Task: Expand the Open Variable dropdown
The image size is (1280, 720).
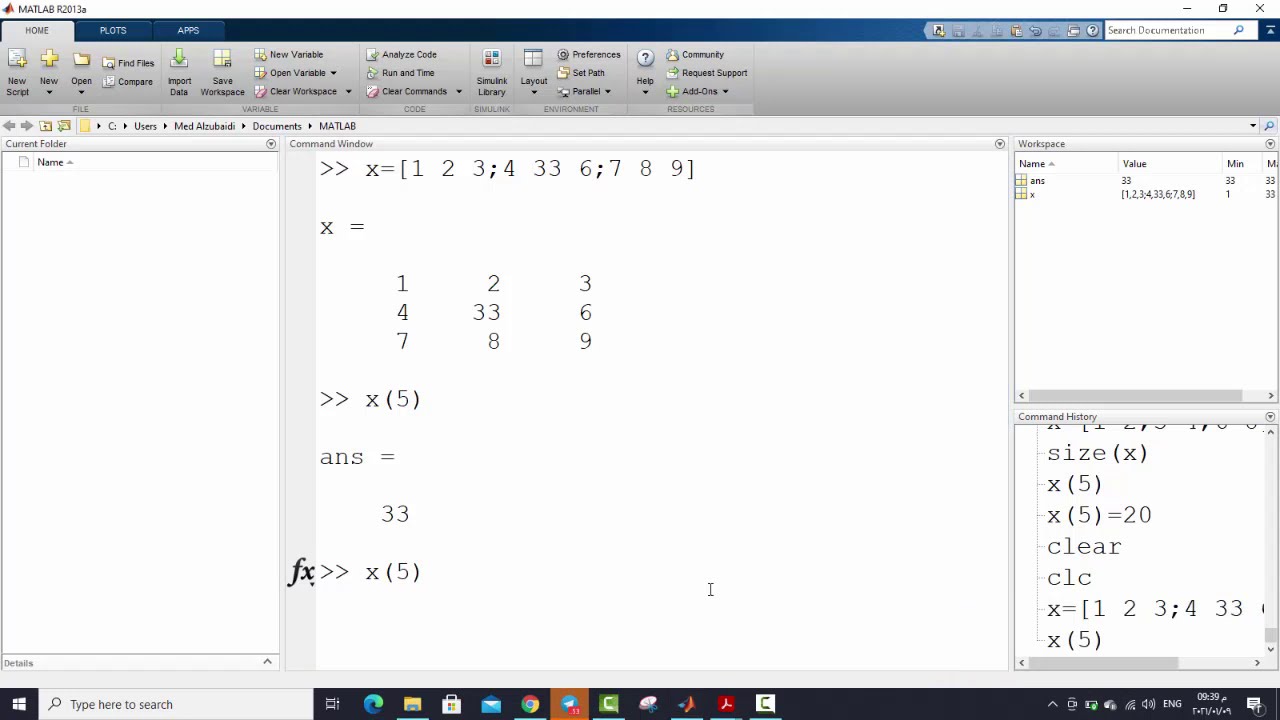Action: click(333, 73)
